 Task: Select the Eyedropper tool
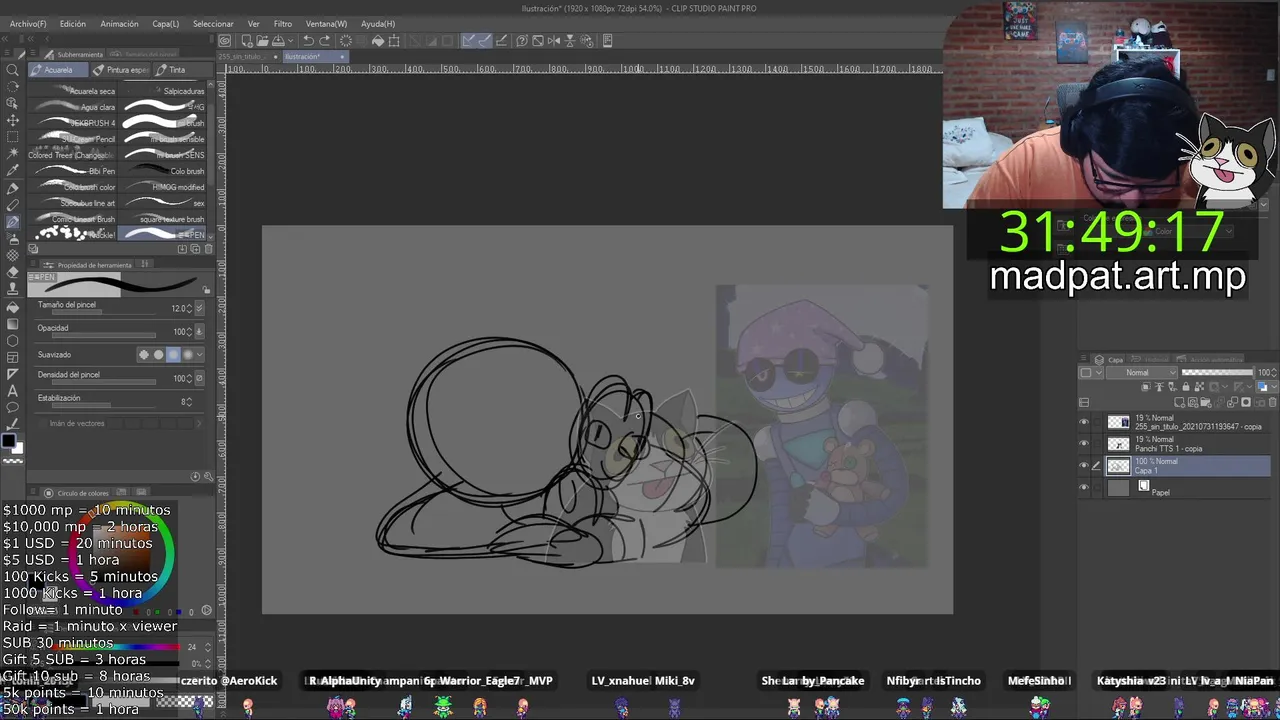(x=13, y=168)
